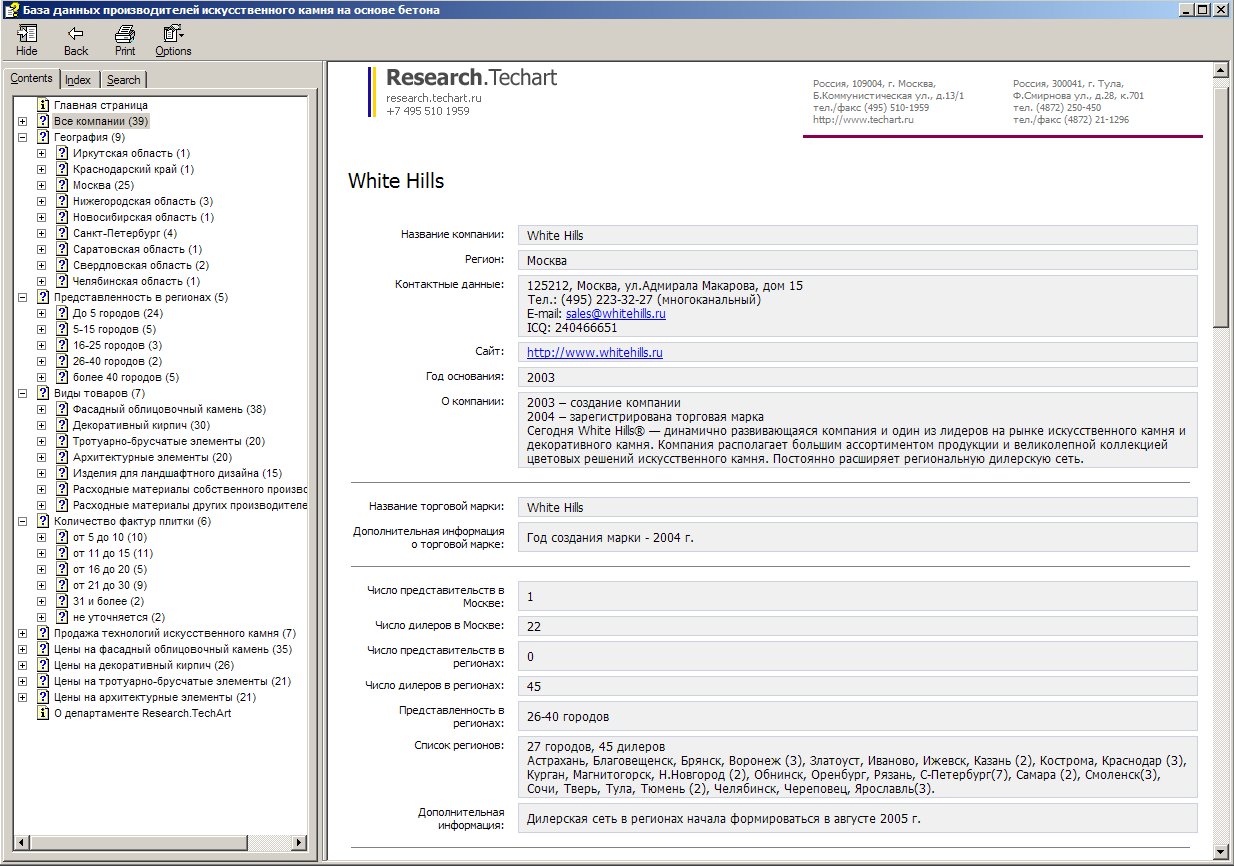This screenshot has height=866, width=1234.
Task: Expand Продажа технологий искусственного камня (7) node
Action: pyautogui.click(x=22, y=633)
